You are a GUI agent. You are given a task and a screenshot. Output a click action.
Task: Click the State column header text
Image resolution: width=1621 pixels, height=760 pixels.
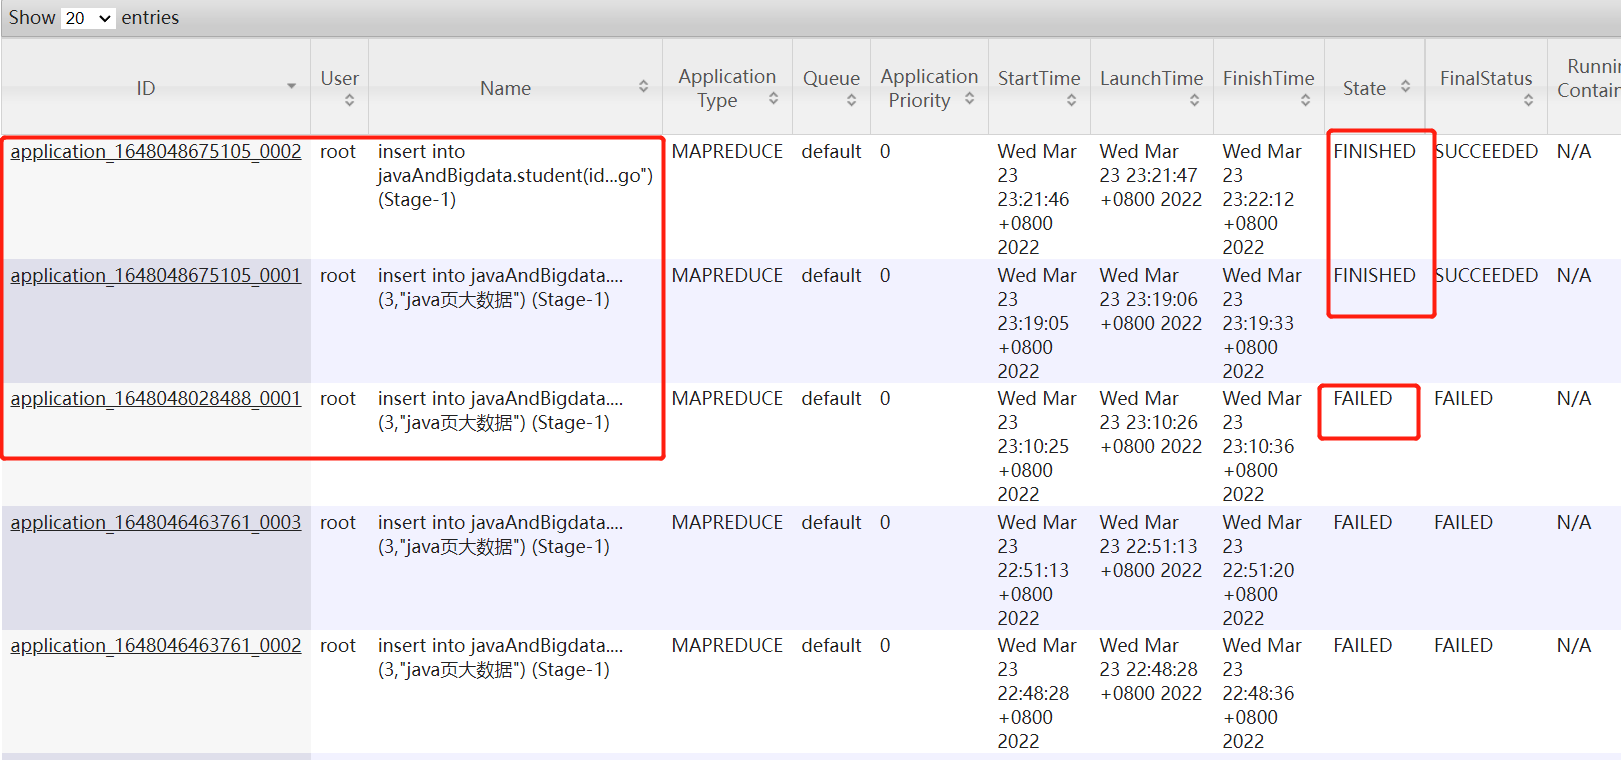point(1364,88)
